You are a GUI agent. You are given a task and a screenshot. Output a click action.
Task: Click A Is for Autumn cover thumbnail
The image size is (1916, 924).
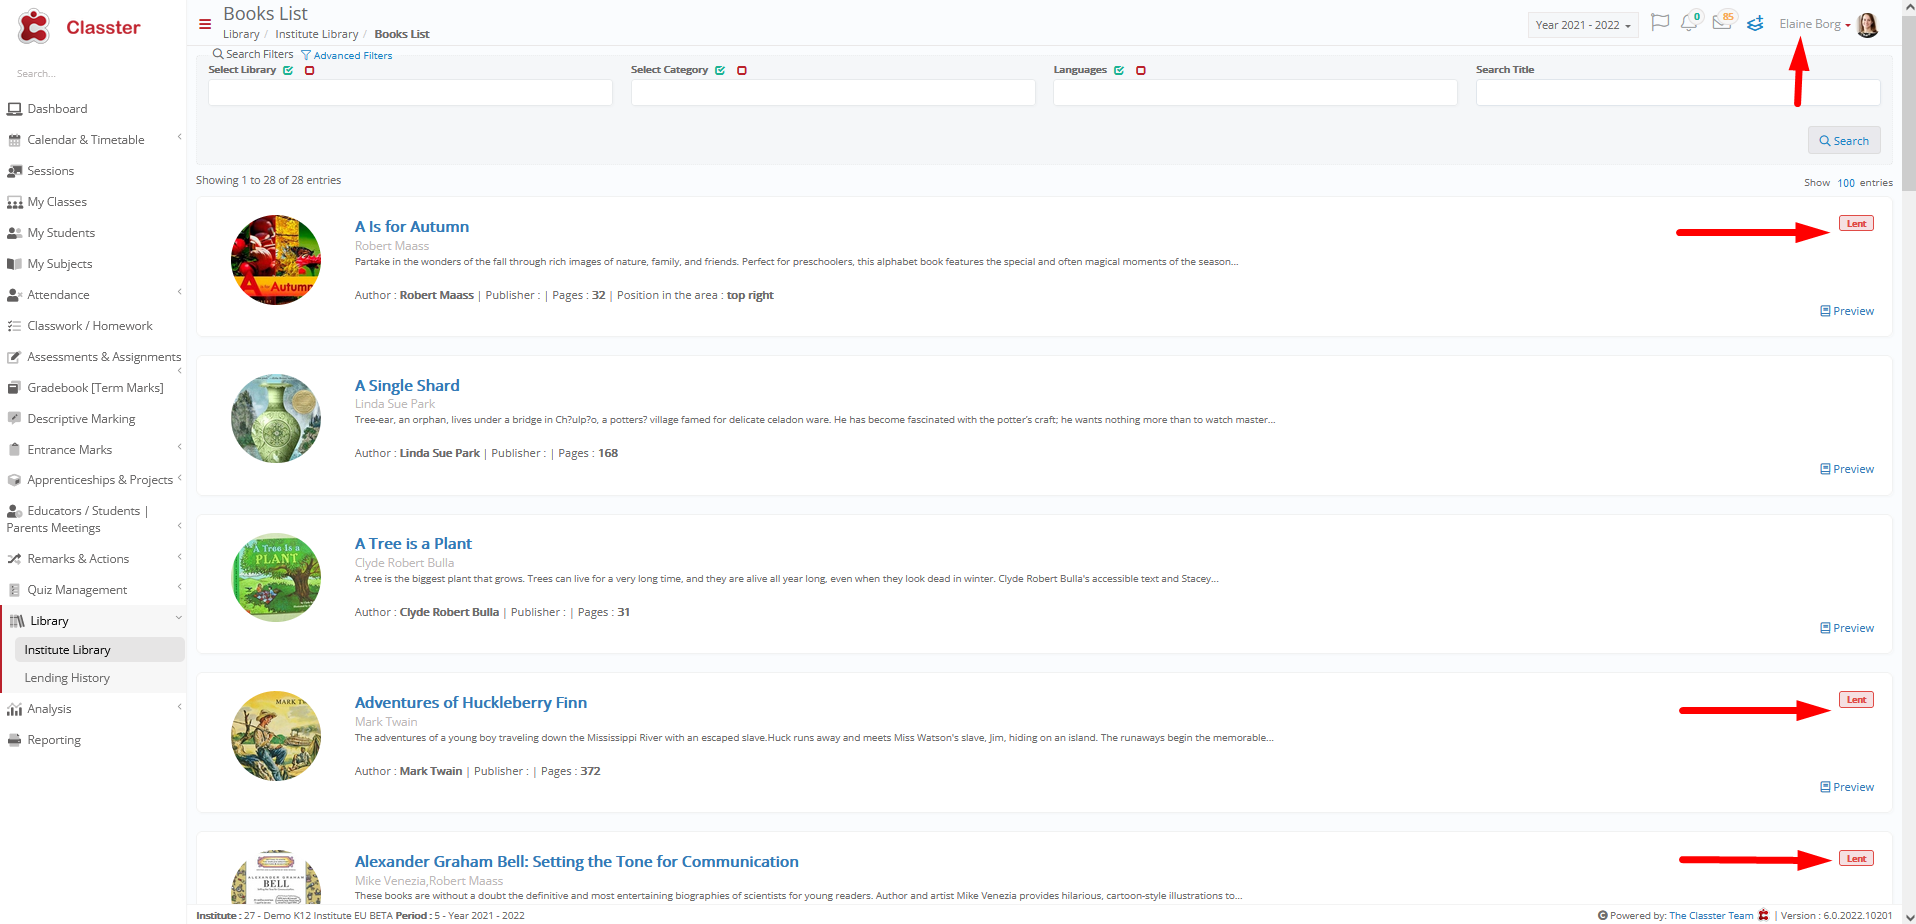pos(276,260)
